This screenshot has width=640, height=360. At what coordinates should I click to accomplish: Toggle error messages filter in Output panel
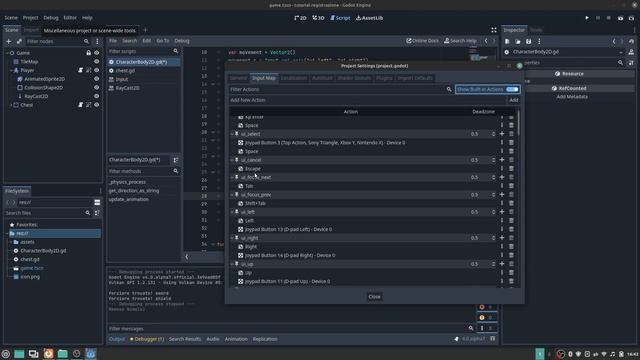point(486,307)
